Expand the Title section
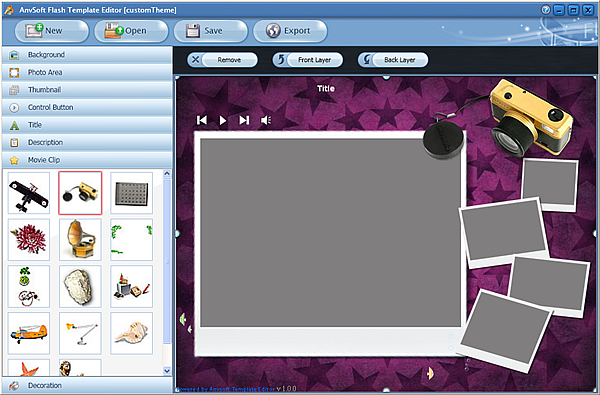Screen dimensions: 600x395 (87, 125)
